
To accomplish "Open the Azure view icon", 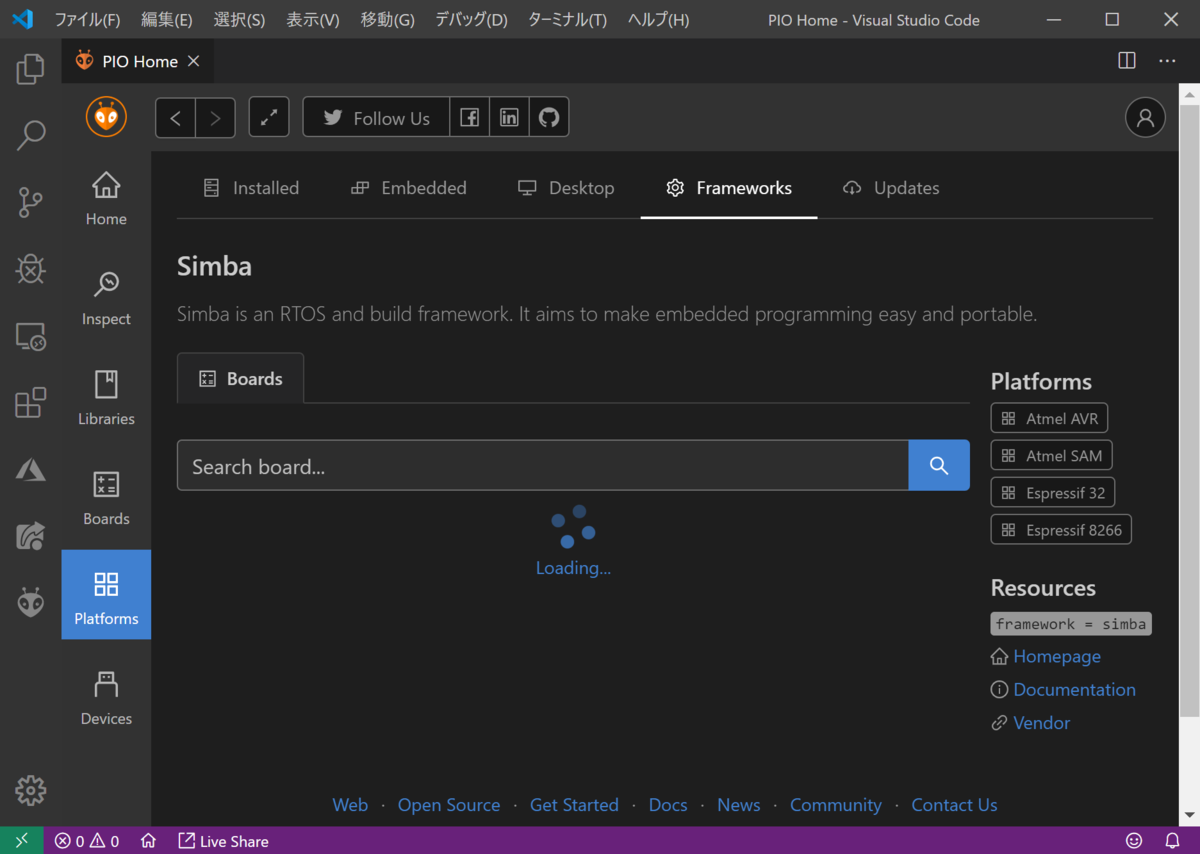I will click(30, 469).
